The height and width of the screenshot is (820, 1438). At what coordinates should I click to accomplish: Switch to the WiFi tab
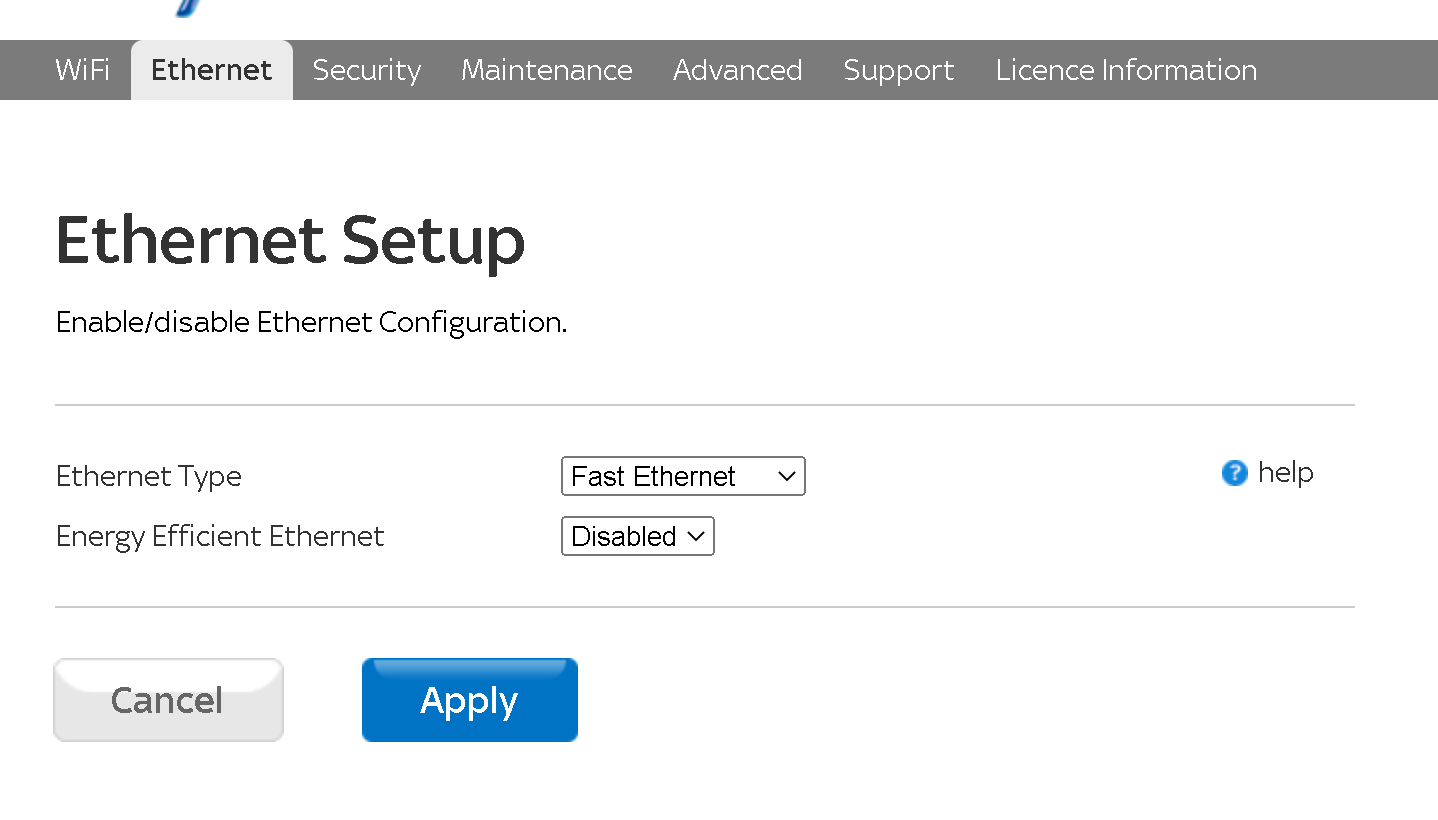click(83, 70)
